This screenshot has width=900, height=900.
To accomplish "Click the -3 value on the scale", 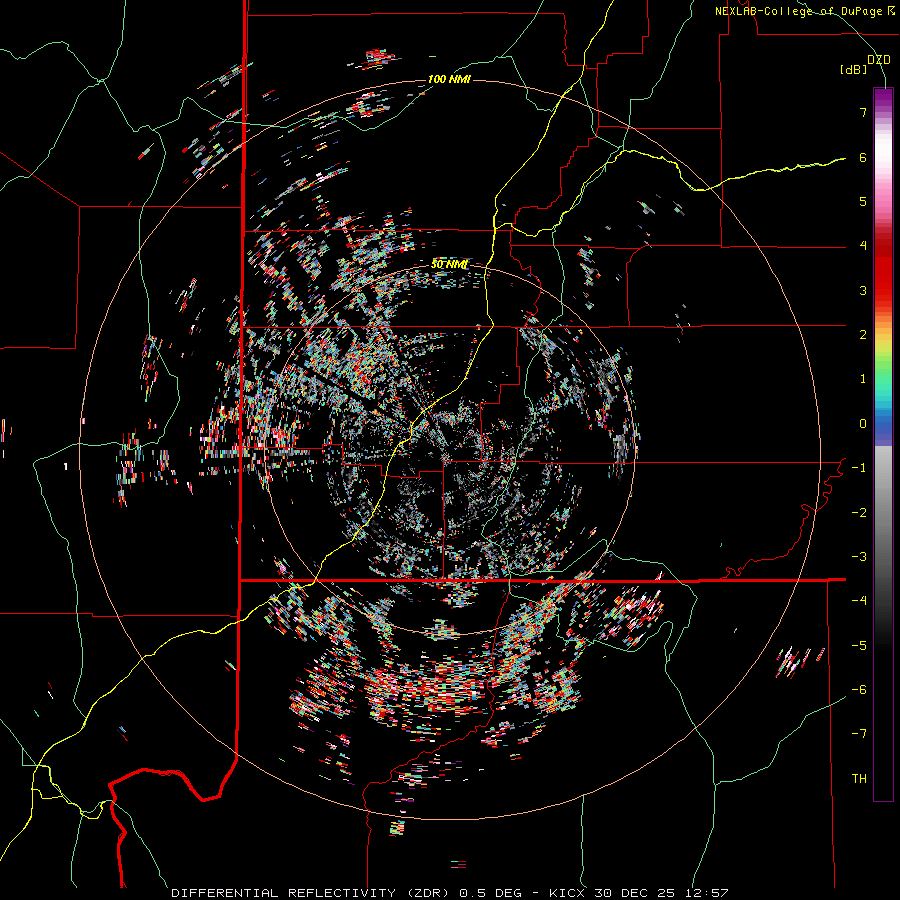I will pyautogui.click(x=859, y=557).
